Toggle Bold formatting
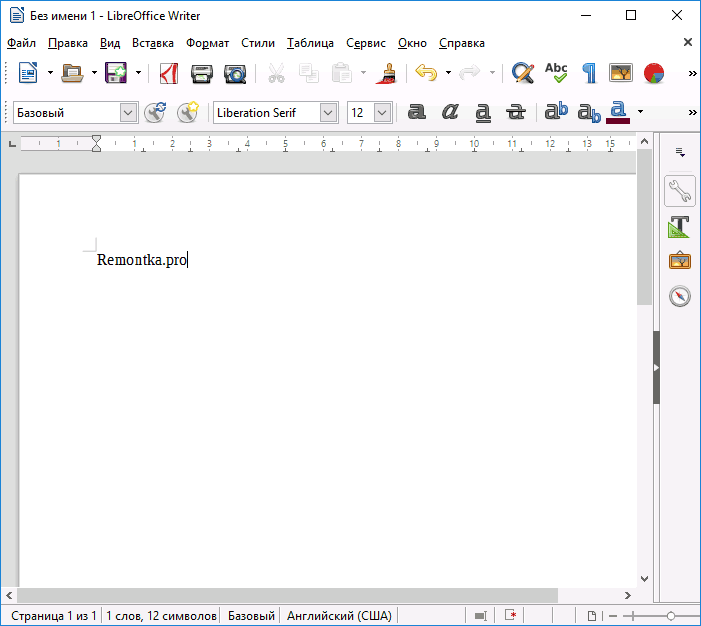The image size is (701, 626). pos(416,112)
